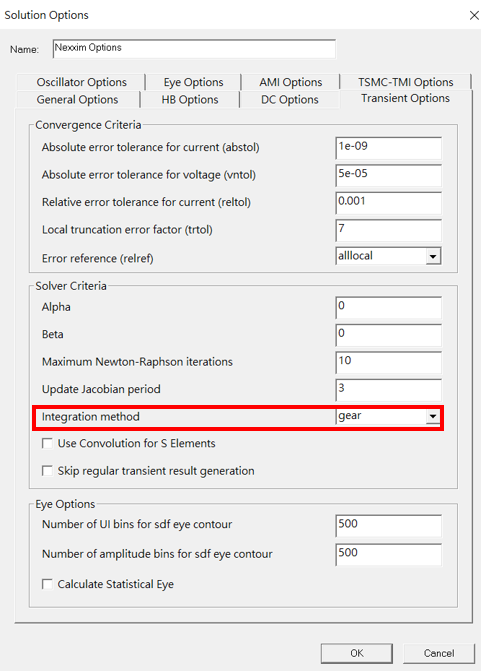Check Skip regular transient result generation
481x671 pixels.
point(47,471)
